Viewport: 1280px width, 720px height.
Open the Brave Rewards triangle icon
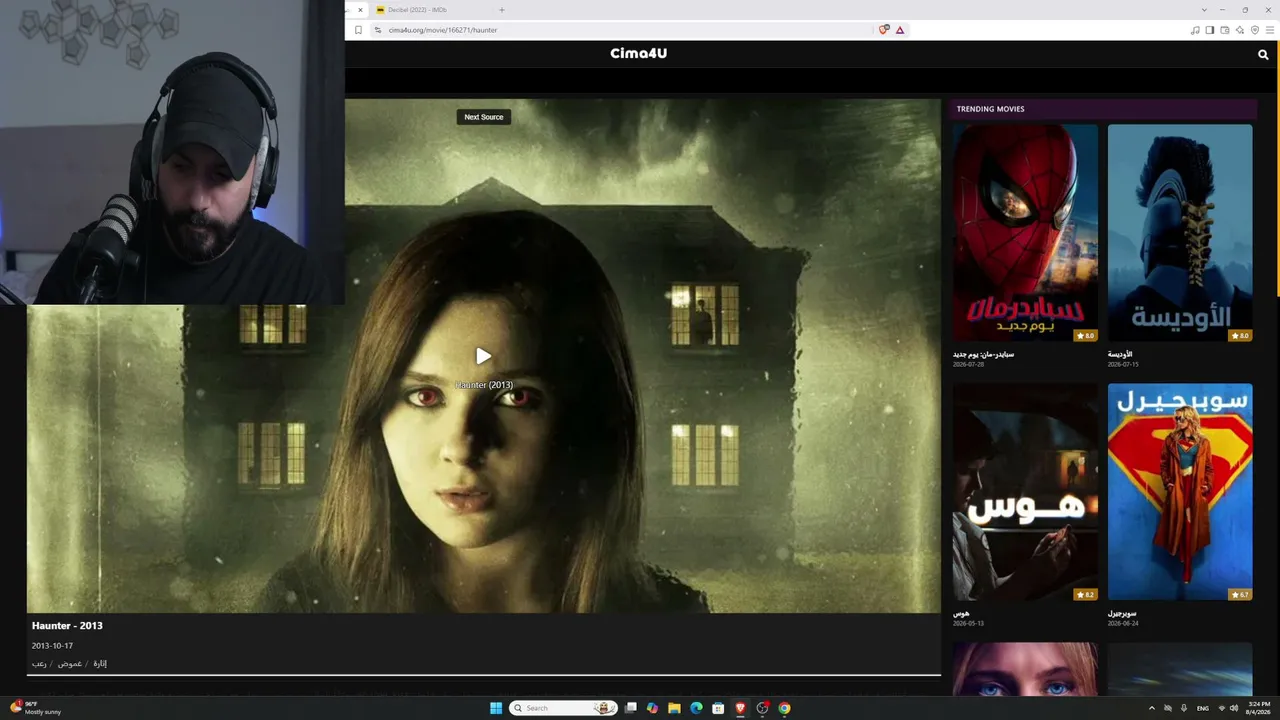click(900, 30)
